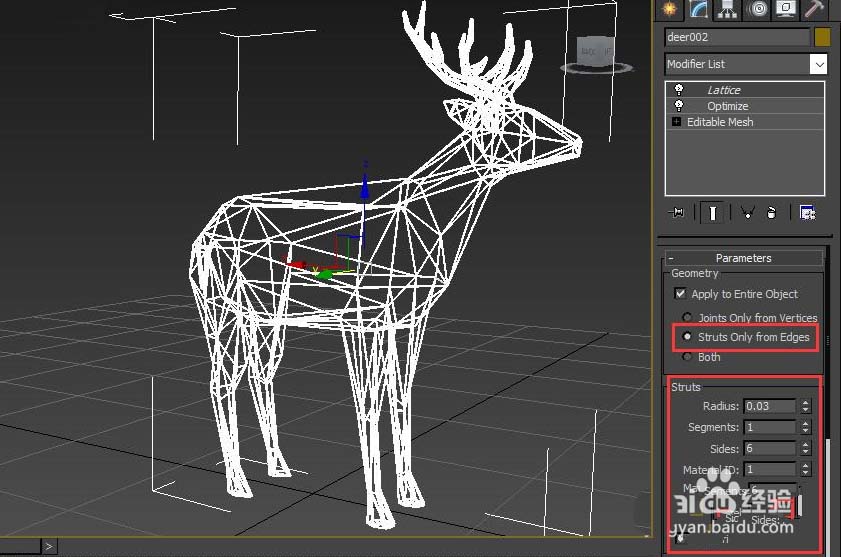Viewport: 841px width, 557px height.
Task: Edit the deer002 object name field
Action: (x=737, y=37)
